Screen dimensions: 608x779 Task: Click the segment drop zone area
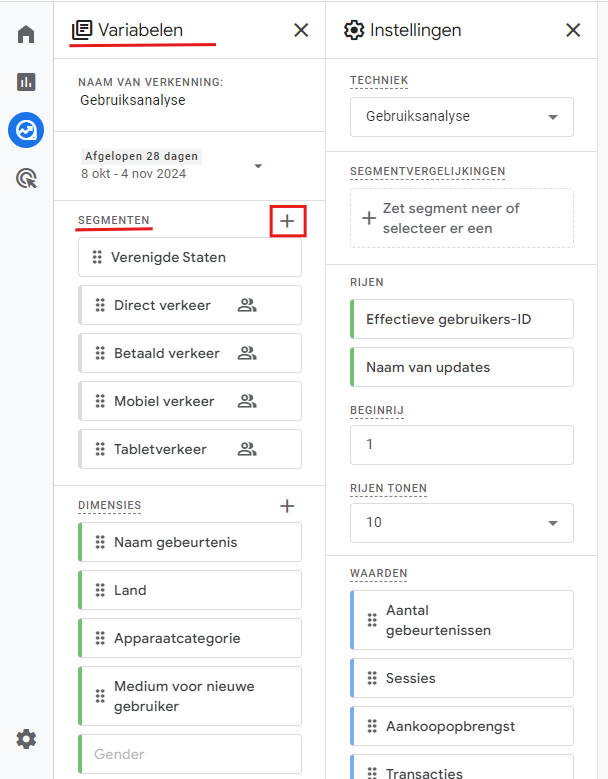[x=461, y=218]
